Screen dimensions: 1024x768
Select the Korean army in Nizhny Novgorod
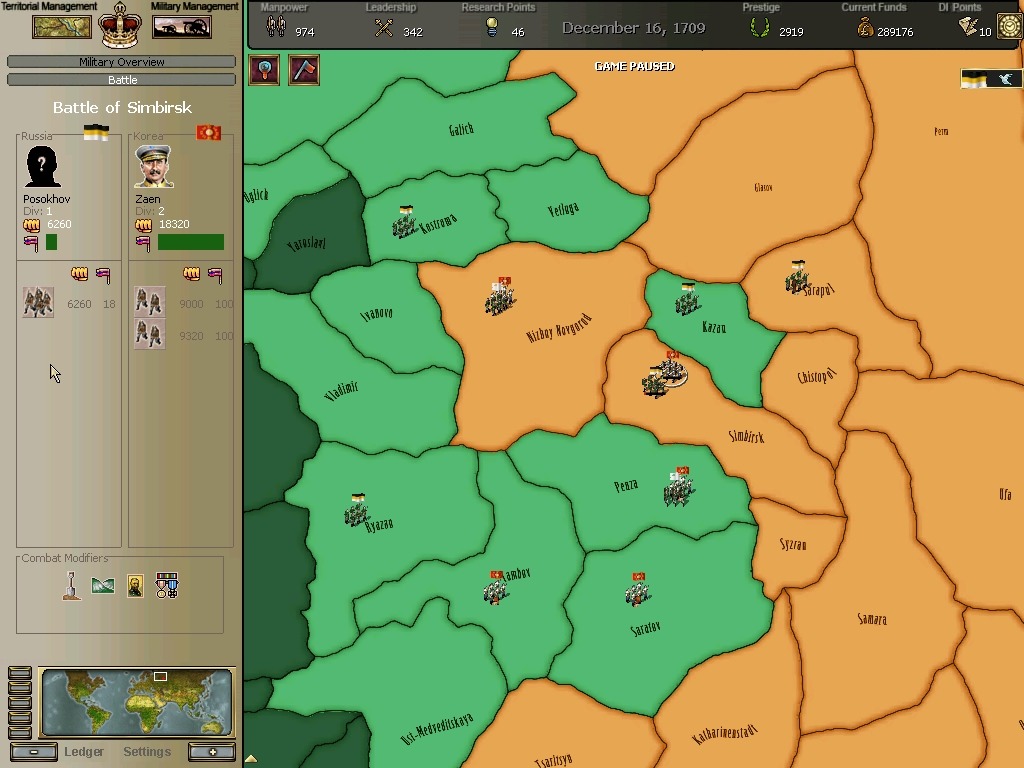(500, 296)
